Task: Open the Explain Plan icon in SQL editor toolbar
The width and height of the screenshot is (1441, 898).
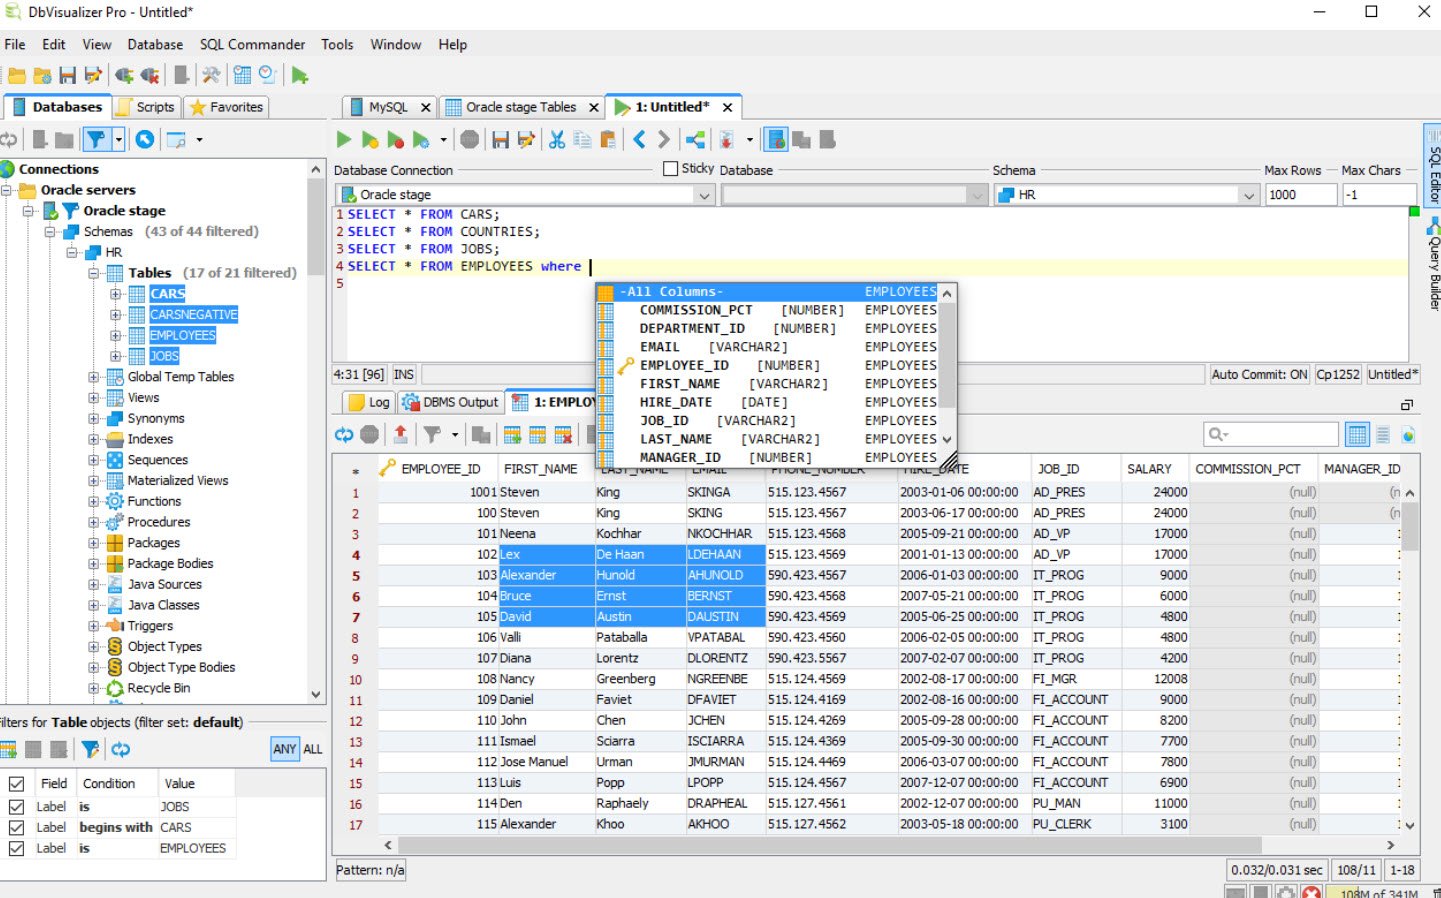Action: 420,139
